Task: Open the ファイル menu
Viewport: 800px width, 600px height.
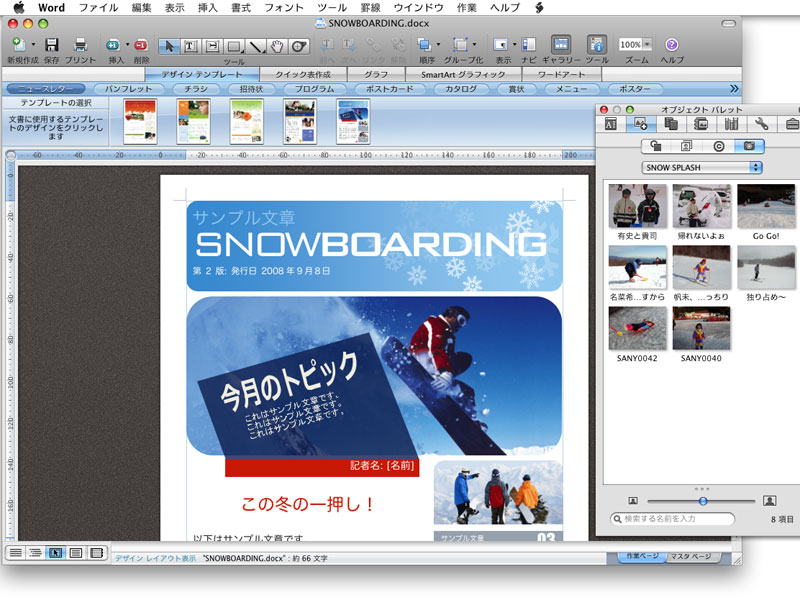Action: [x=98, y=8]
